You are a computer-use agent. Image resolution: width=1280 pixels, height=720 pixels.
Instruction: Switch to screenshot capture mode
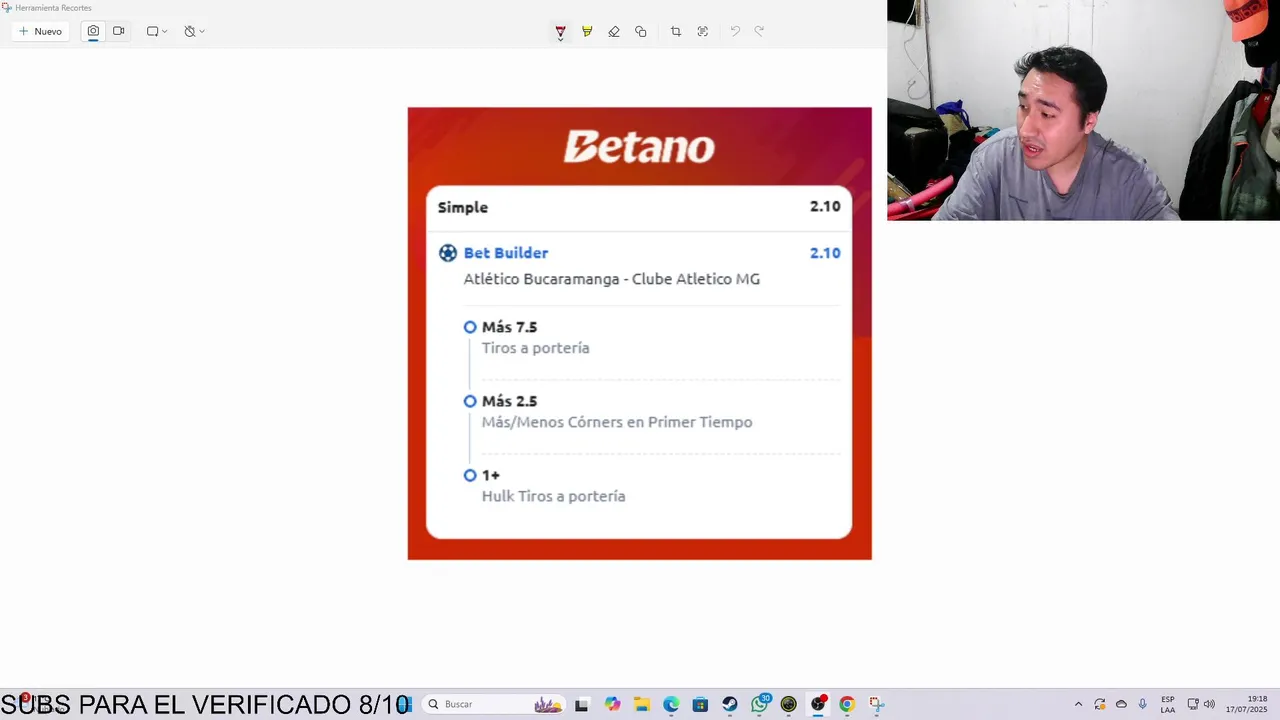[x=93, y=31]
